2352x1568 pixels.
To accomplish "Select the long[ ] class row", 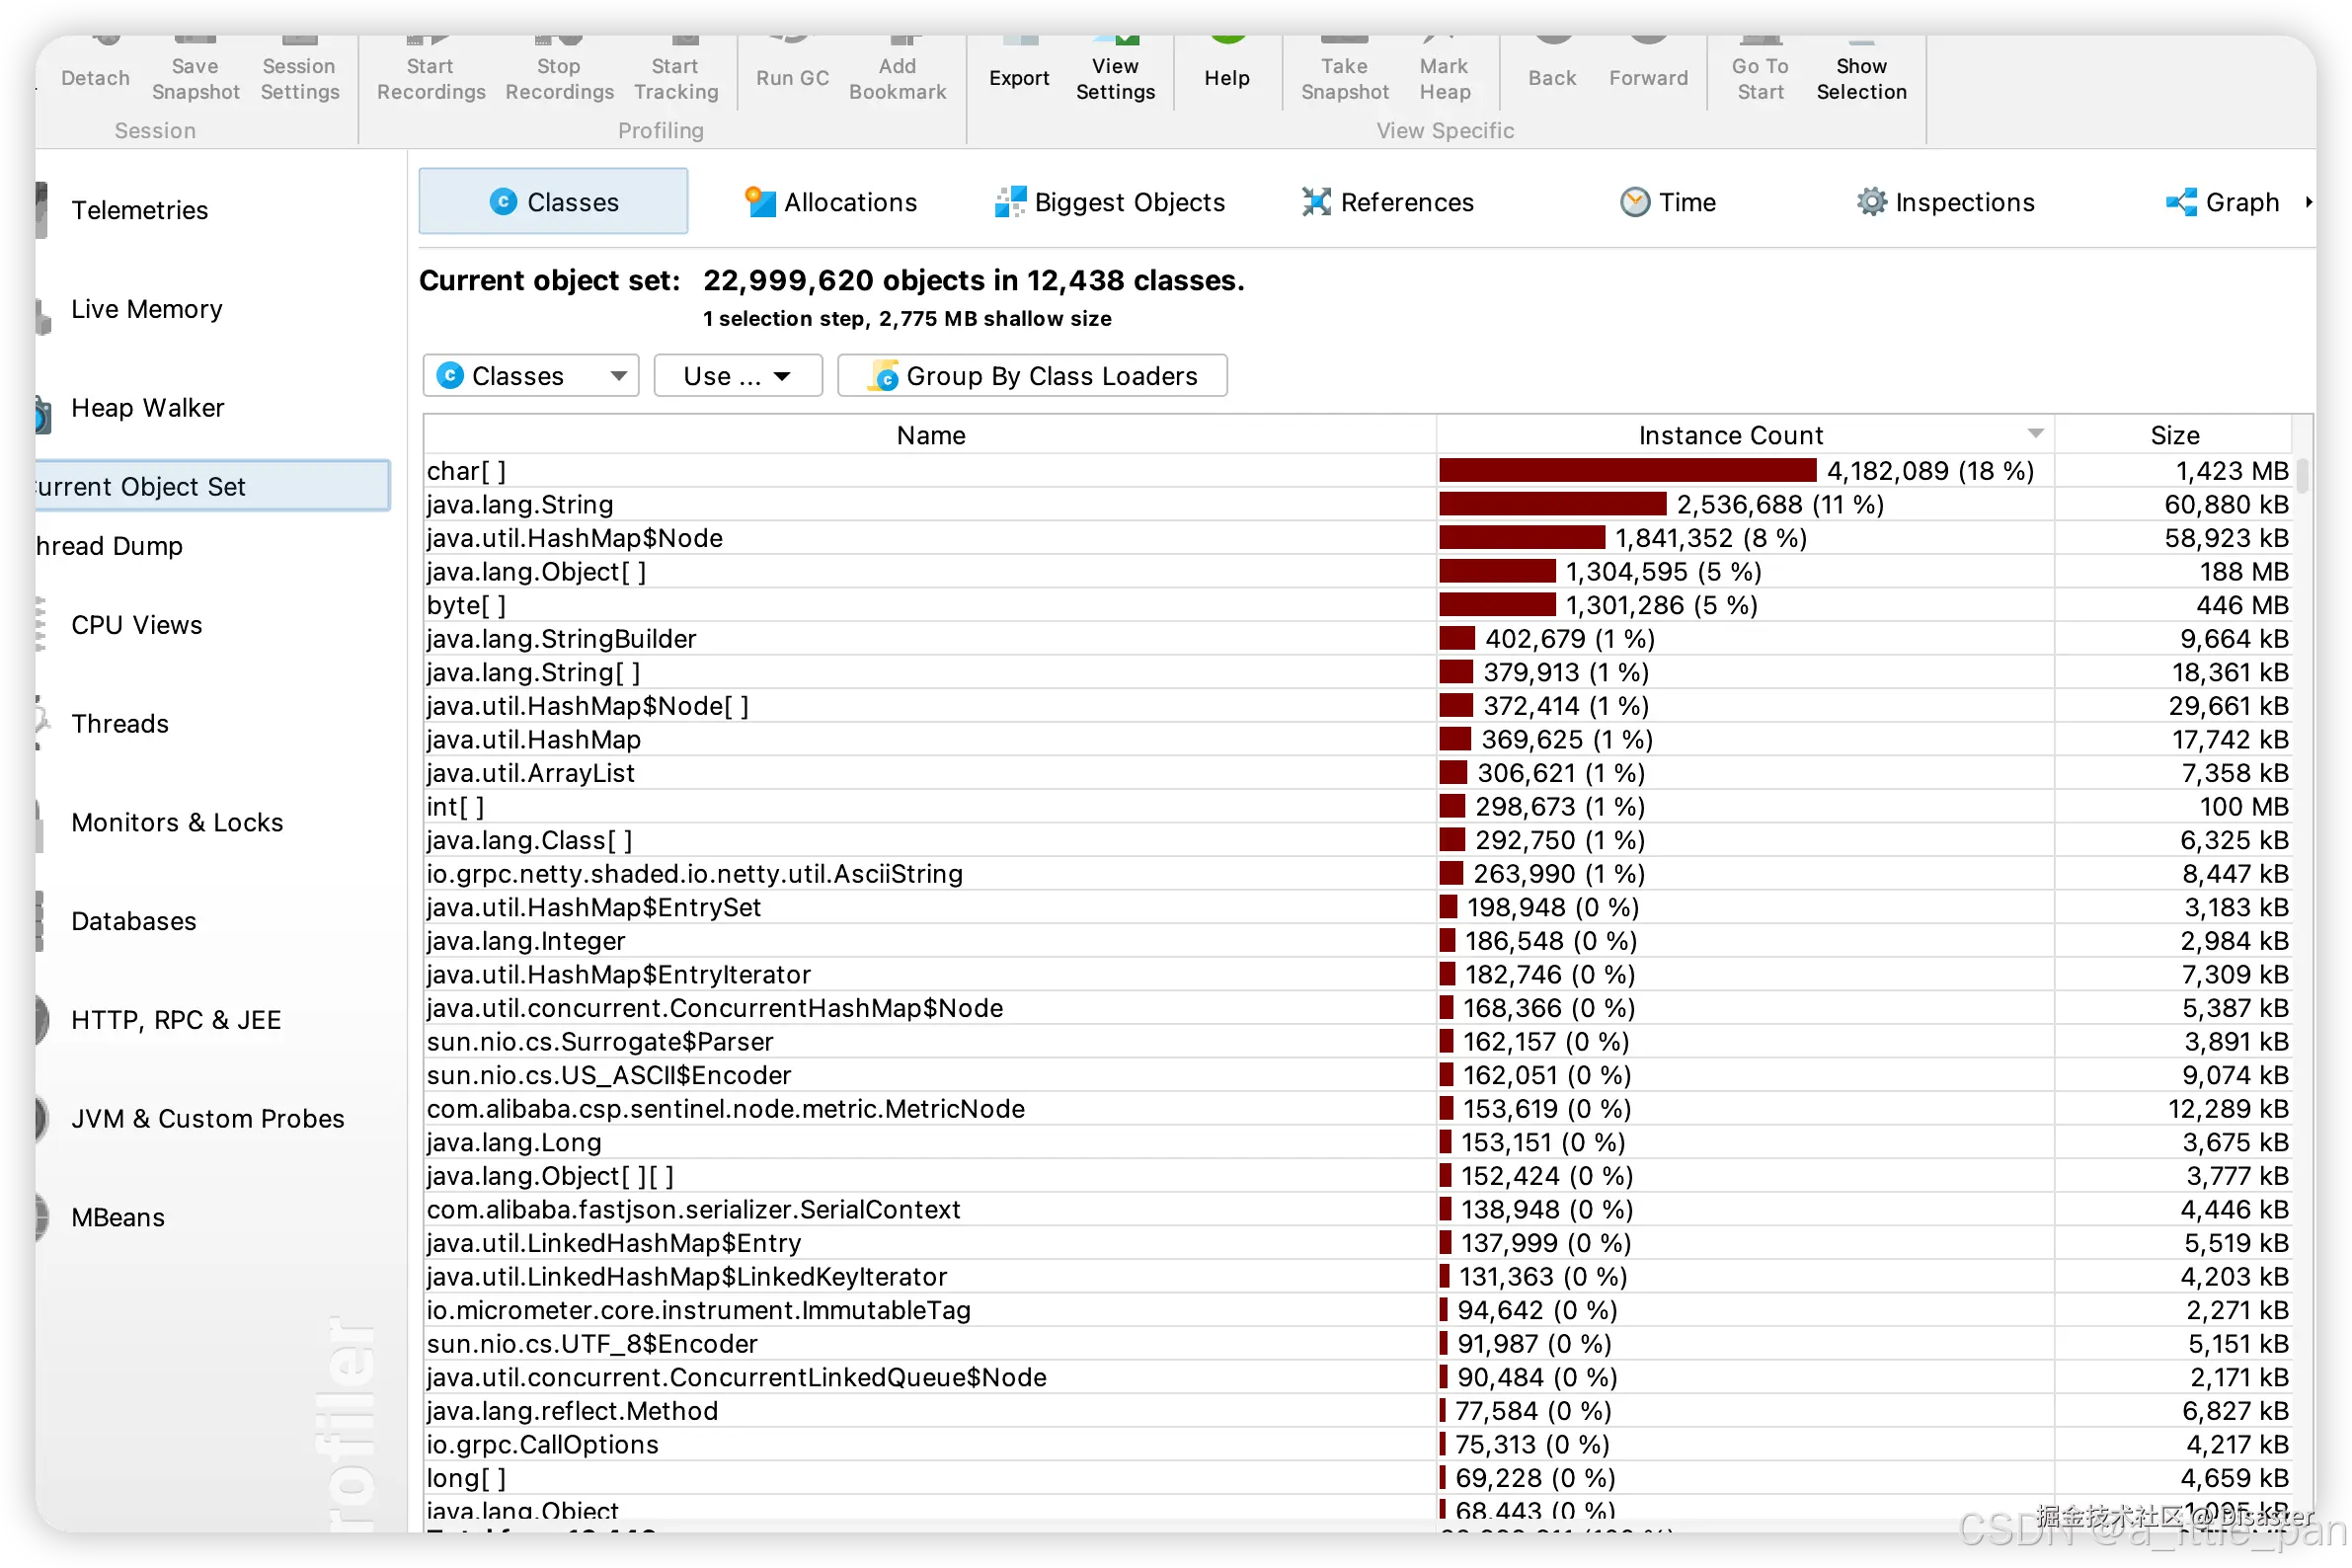I will [1358, 1478].
